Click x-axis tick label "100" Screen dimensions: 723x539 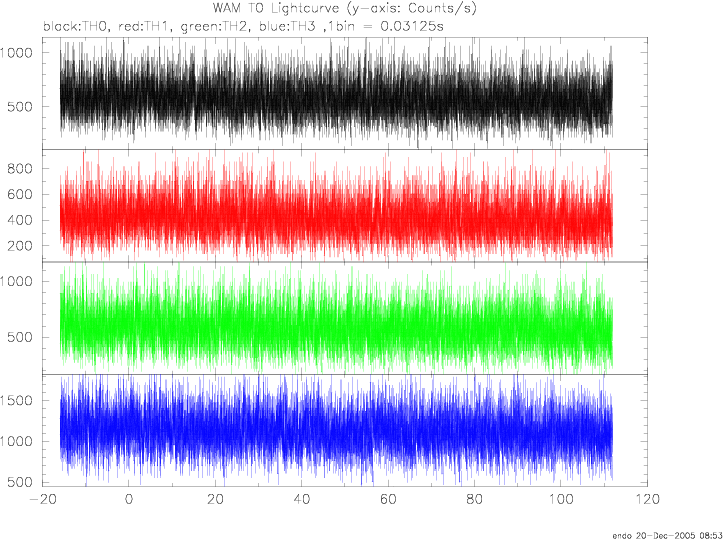561,499
